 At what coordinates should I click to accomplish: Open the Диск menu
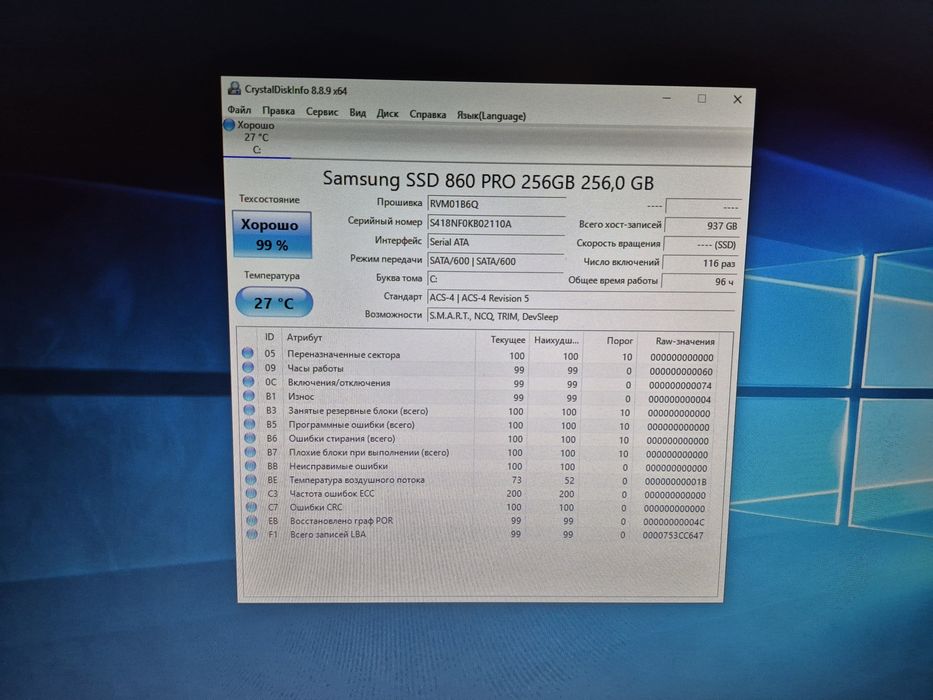click(x=387, y=113)
